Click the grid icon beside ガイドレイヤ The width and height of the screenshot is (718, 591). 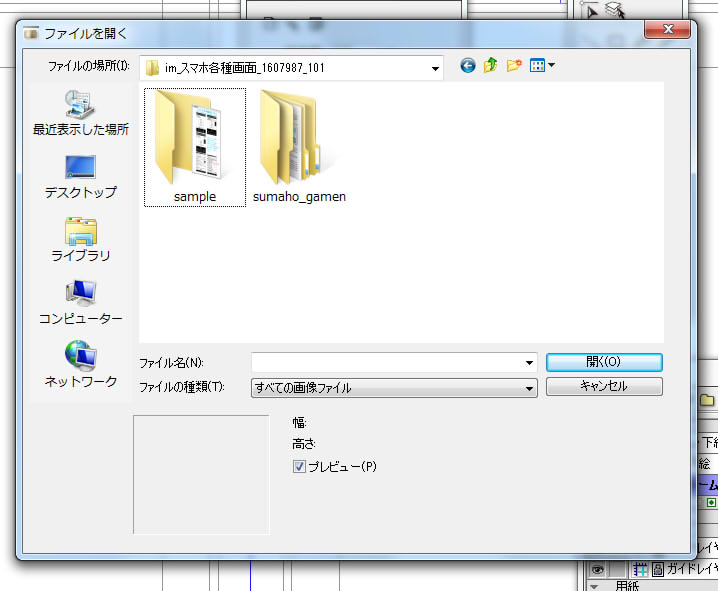tap(640, 569)
